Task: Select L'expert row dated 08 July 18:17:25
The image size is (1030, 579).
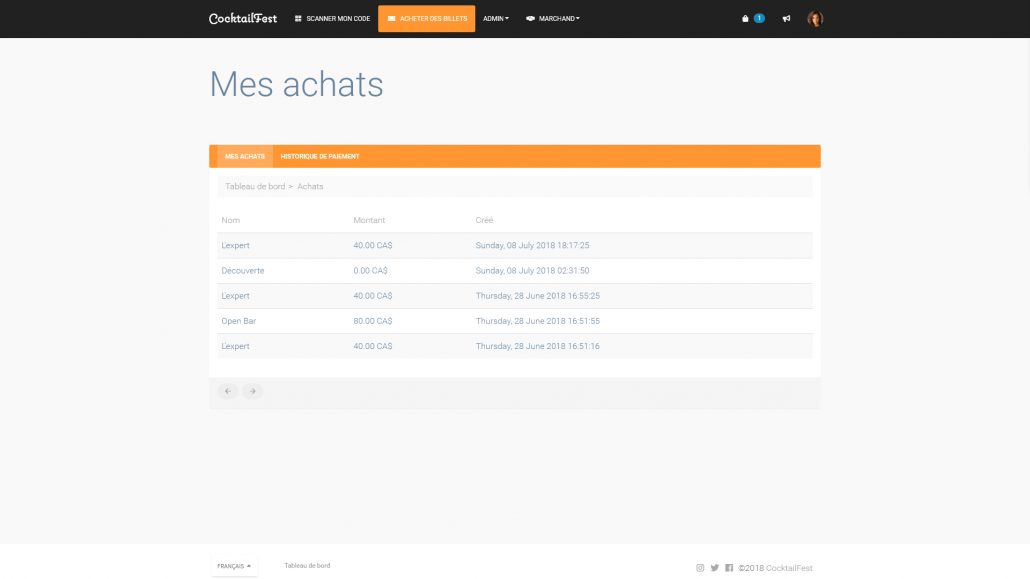Action: (x=514, y=245)
